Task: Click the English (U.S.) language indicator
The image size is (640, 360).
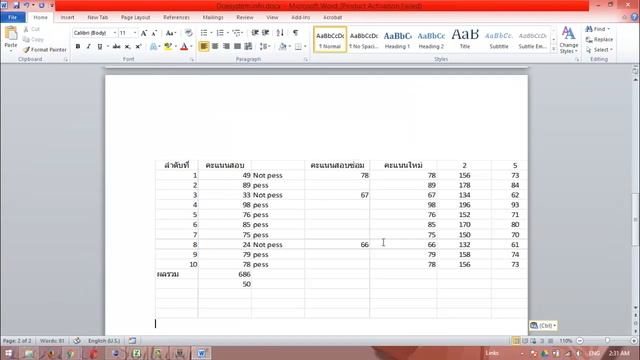Action: (x=104, y=340)
